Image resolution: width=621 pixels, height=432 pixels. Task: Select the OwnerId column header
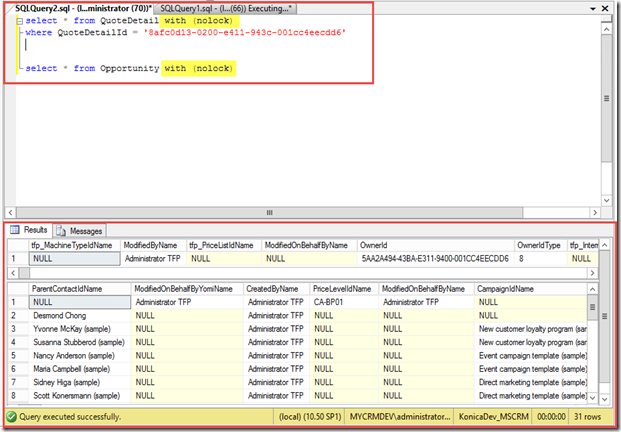[436, 245]
